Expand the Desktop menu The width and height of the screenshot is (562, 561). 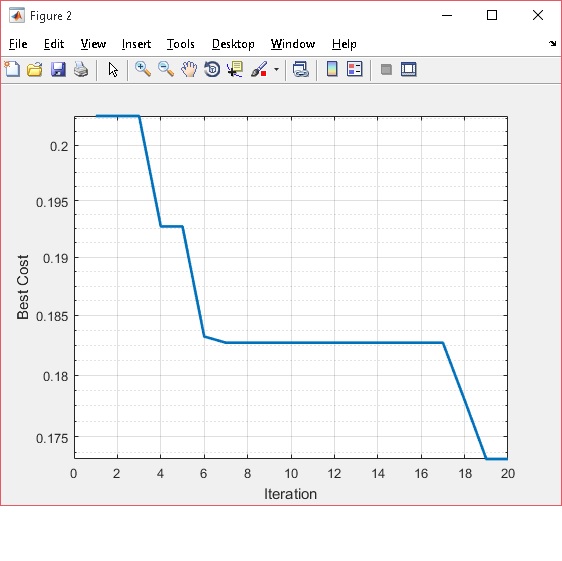coord(233,44)
